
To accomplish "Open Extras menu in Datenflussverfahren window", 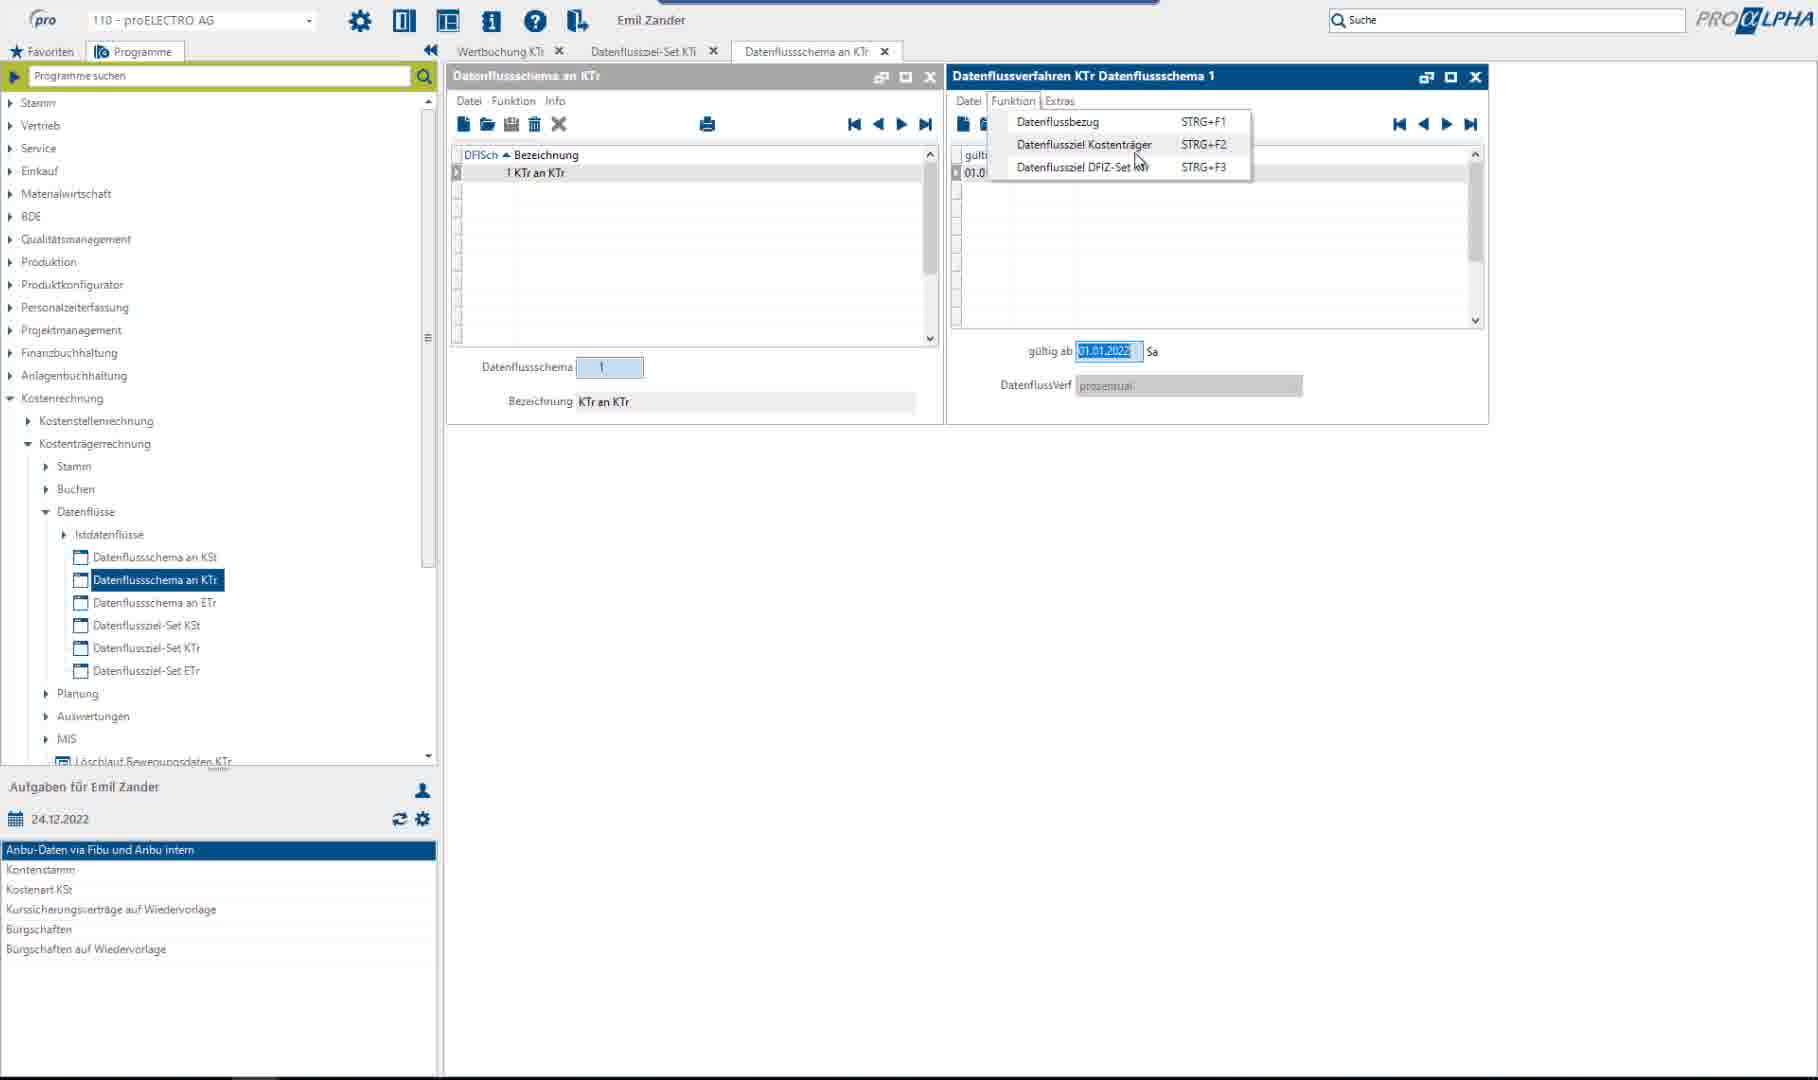I will coord(1060,101).
